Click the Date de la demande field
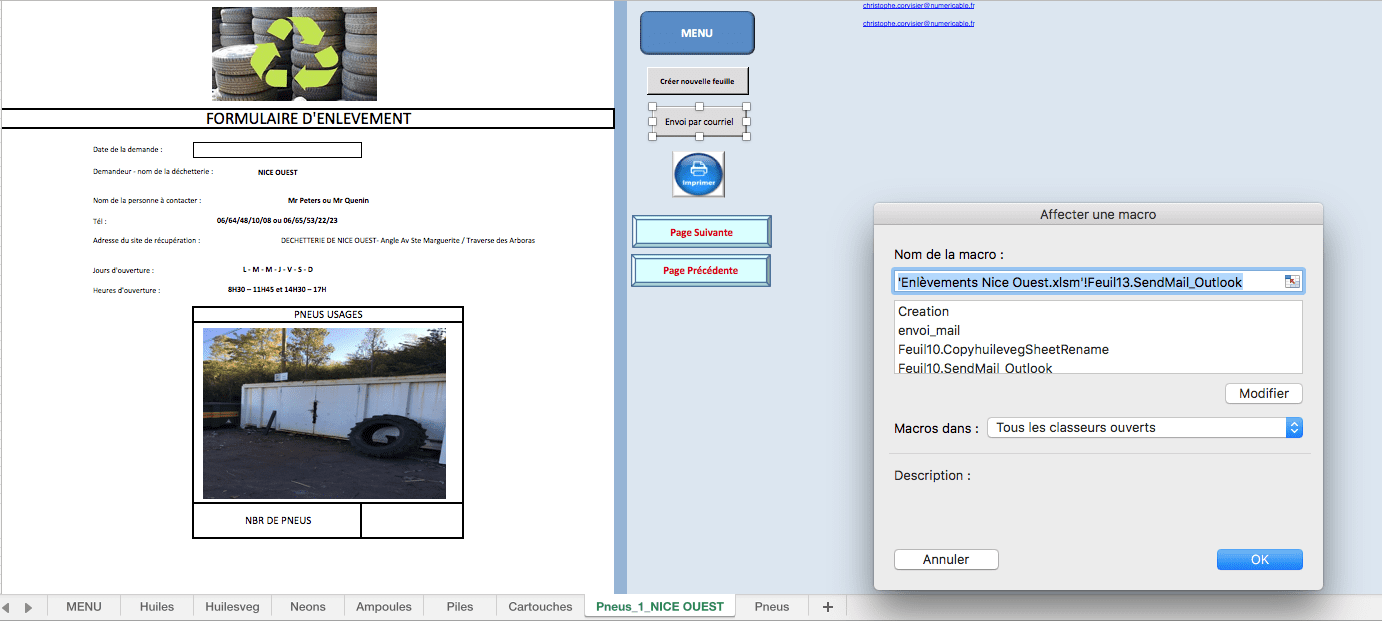This screenshot has width=1382, height=621. point(277,150)
